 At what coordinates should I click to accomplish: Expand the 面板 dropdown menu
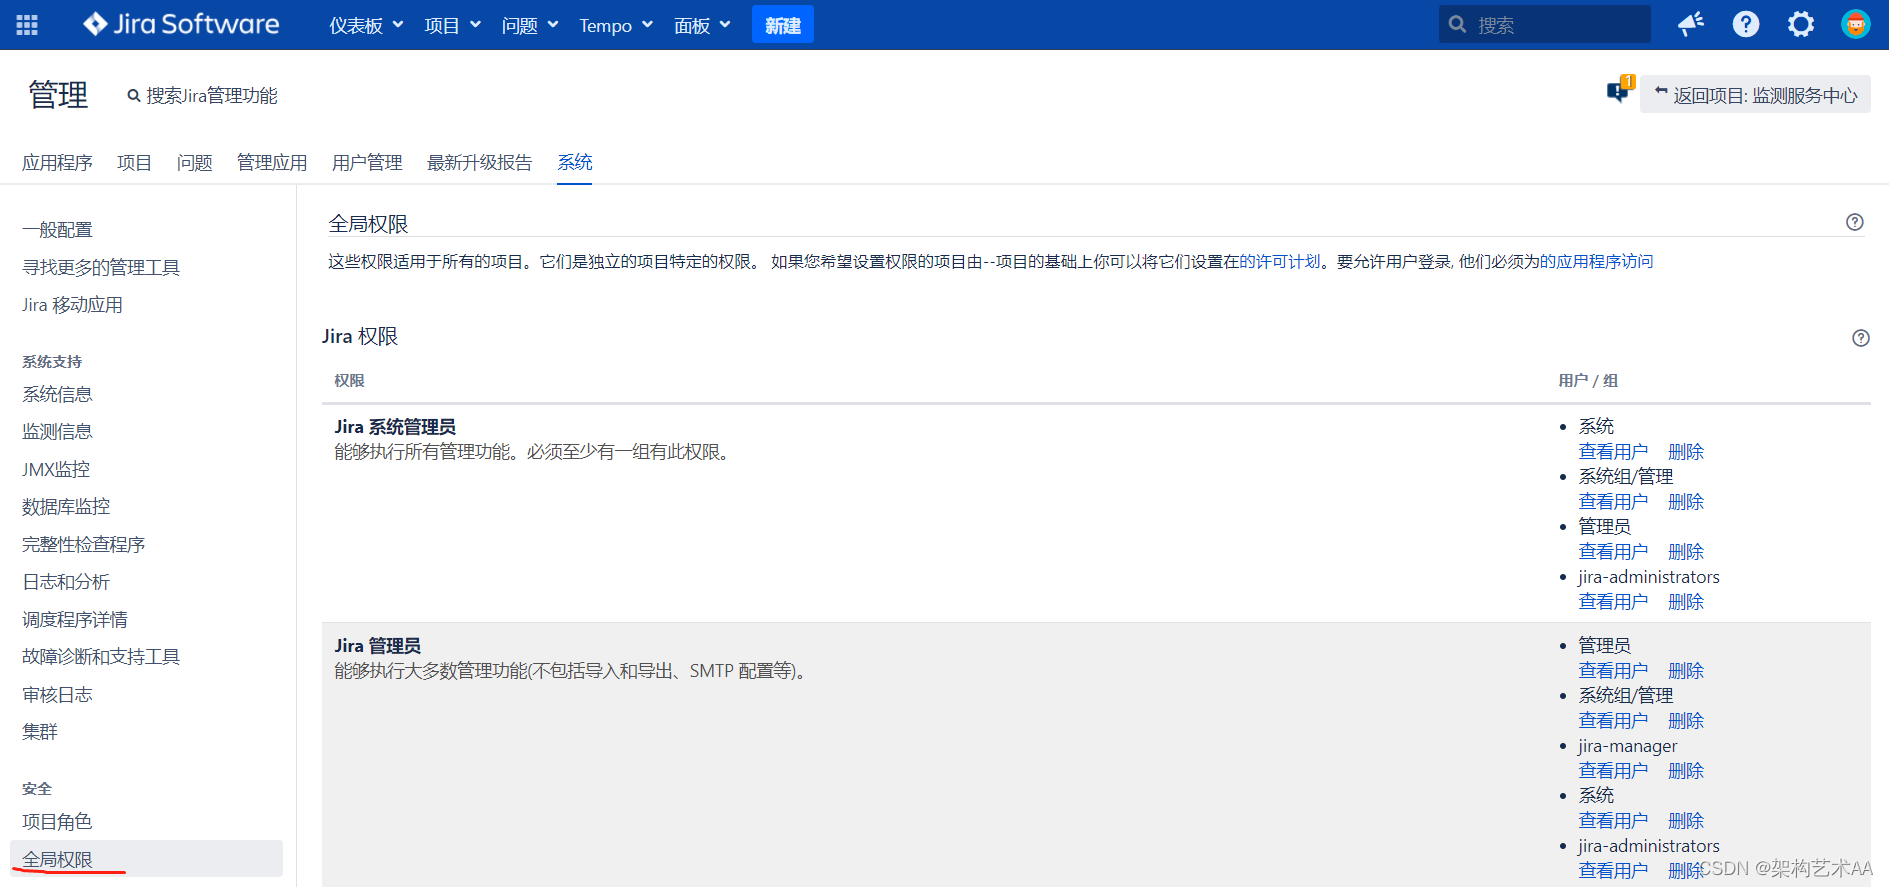click(x=702, y=25)
